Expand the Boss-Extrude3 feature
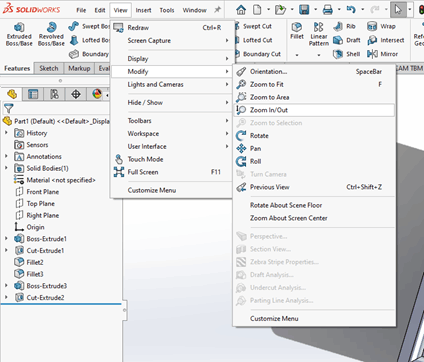The width and height of the screenshot is (424, 362). [x=6, y=285]
